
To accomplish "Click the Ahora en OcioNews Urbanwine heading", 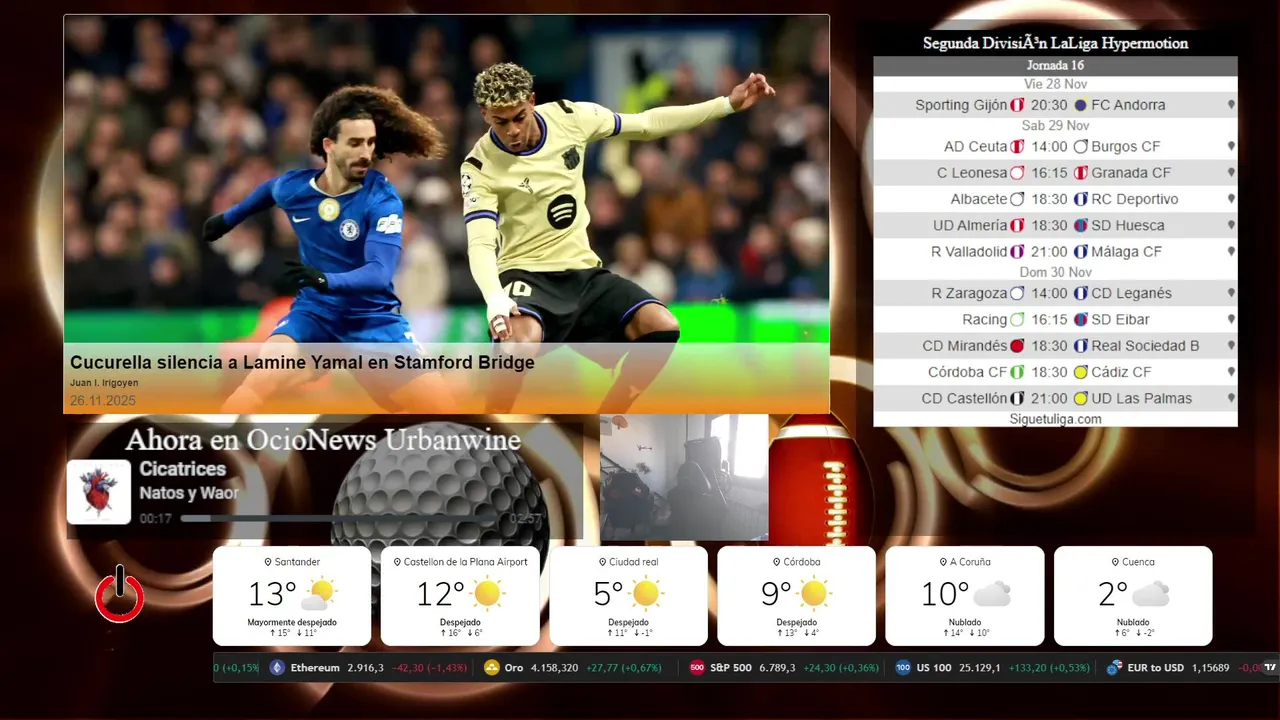I will tap(323, 440).
